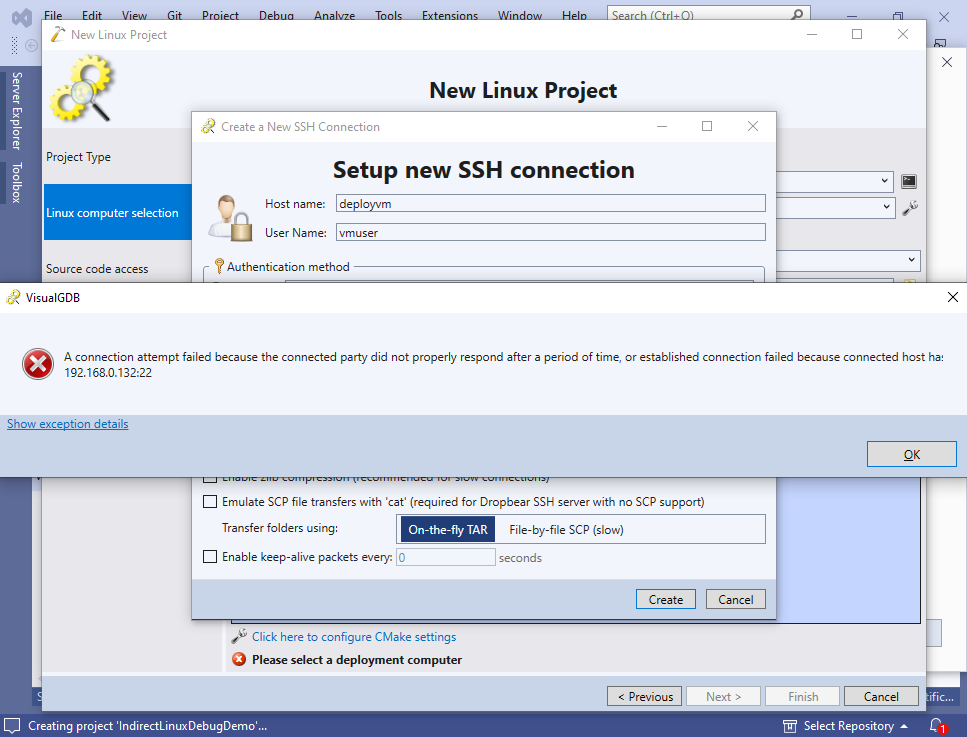
Task: Click OK in the VisualGDB error dialog
Action: [x=911, y=455]
